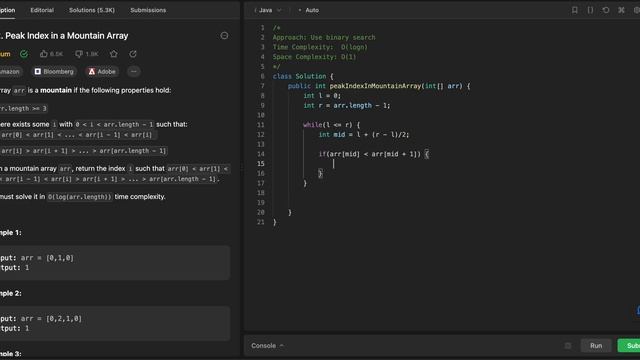The height and width of the screenshot is (360, 640).
Task: Open the Submissions tab
Action: click(x=148, y=10)
